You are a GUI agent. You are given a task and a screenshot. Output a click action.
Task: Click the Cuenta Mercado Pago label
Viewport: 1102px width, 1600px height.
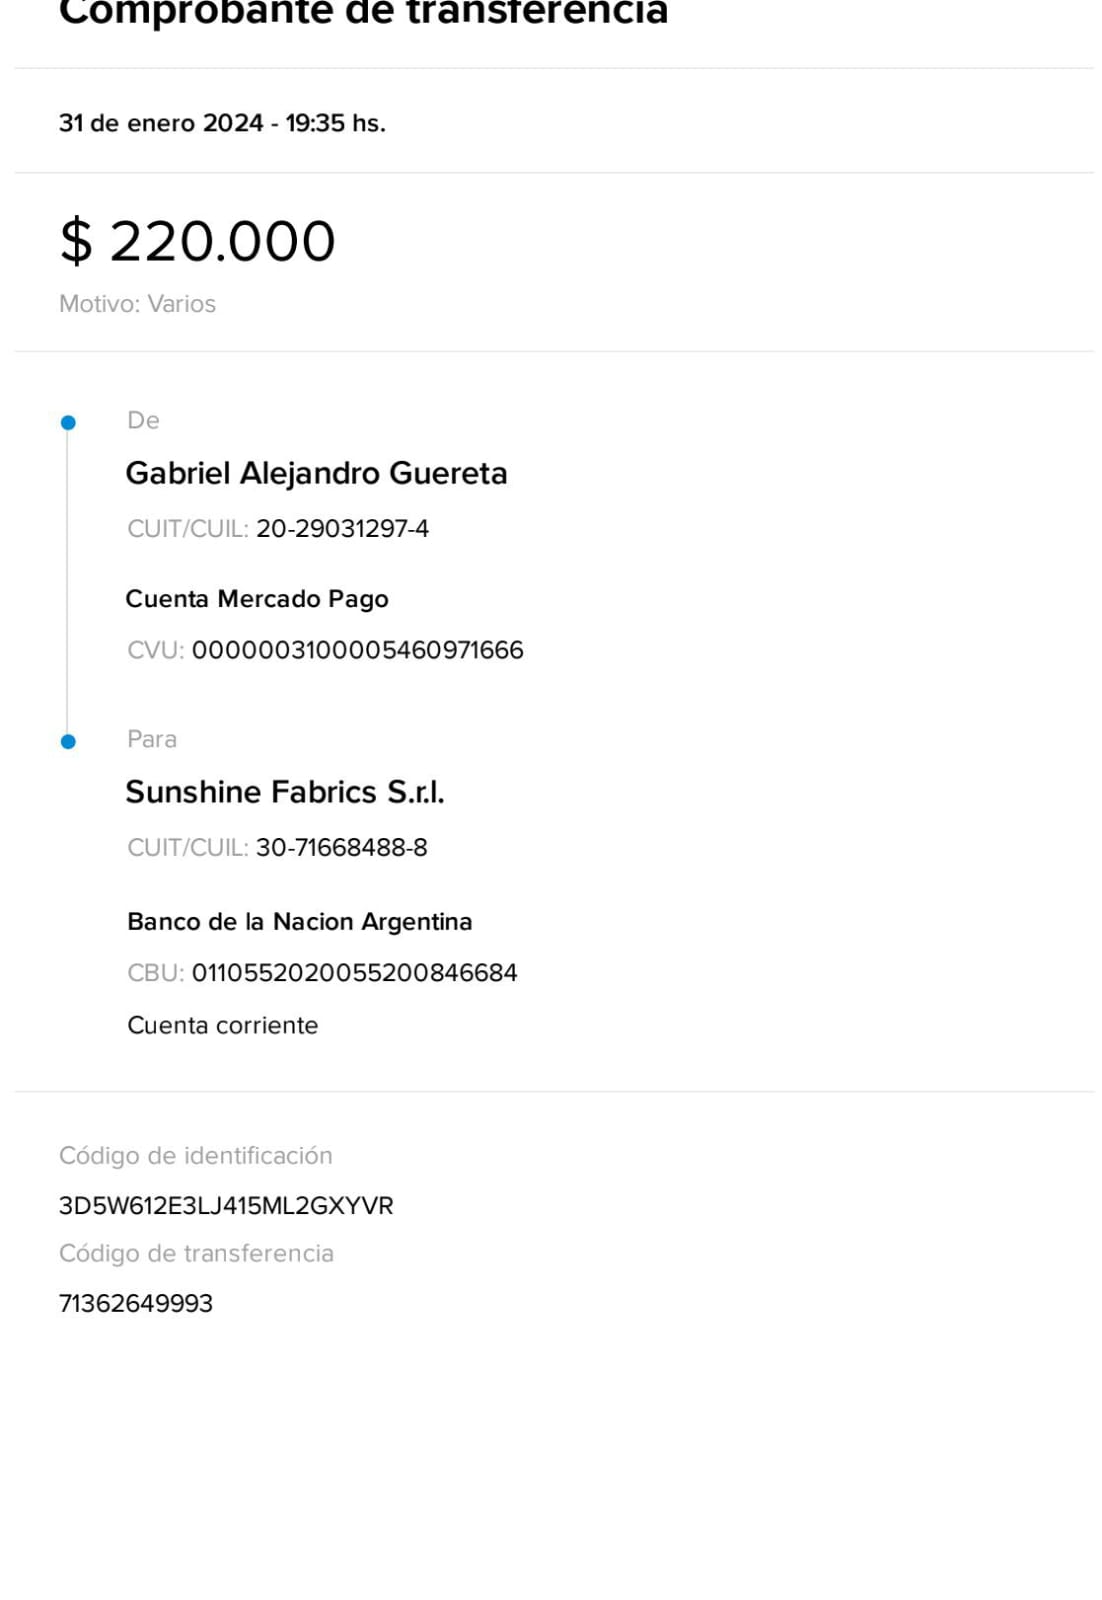(257, 599)
